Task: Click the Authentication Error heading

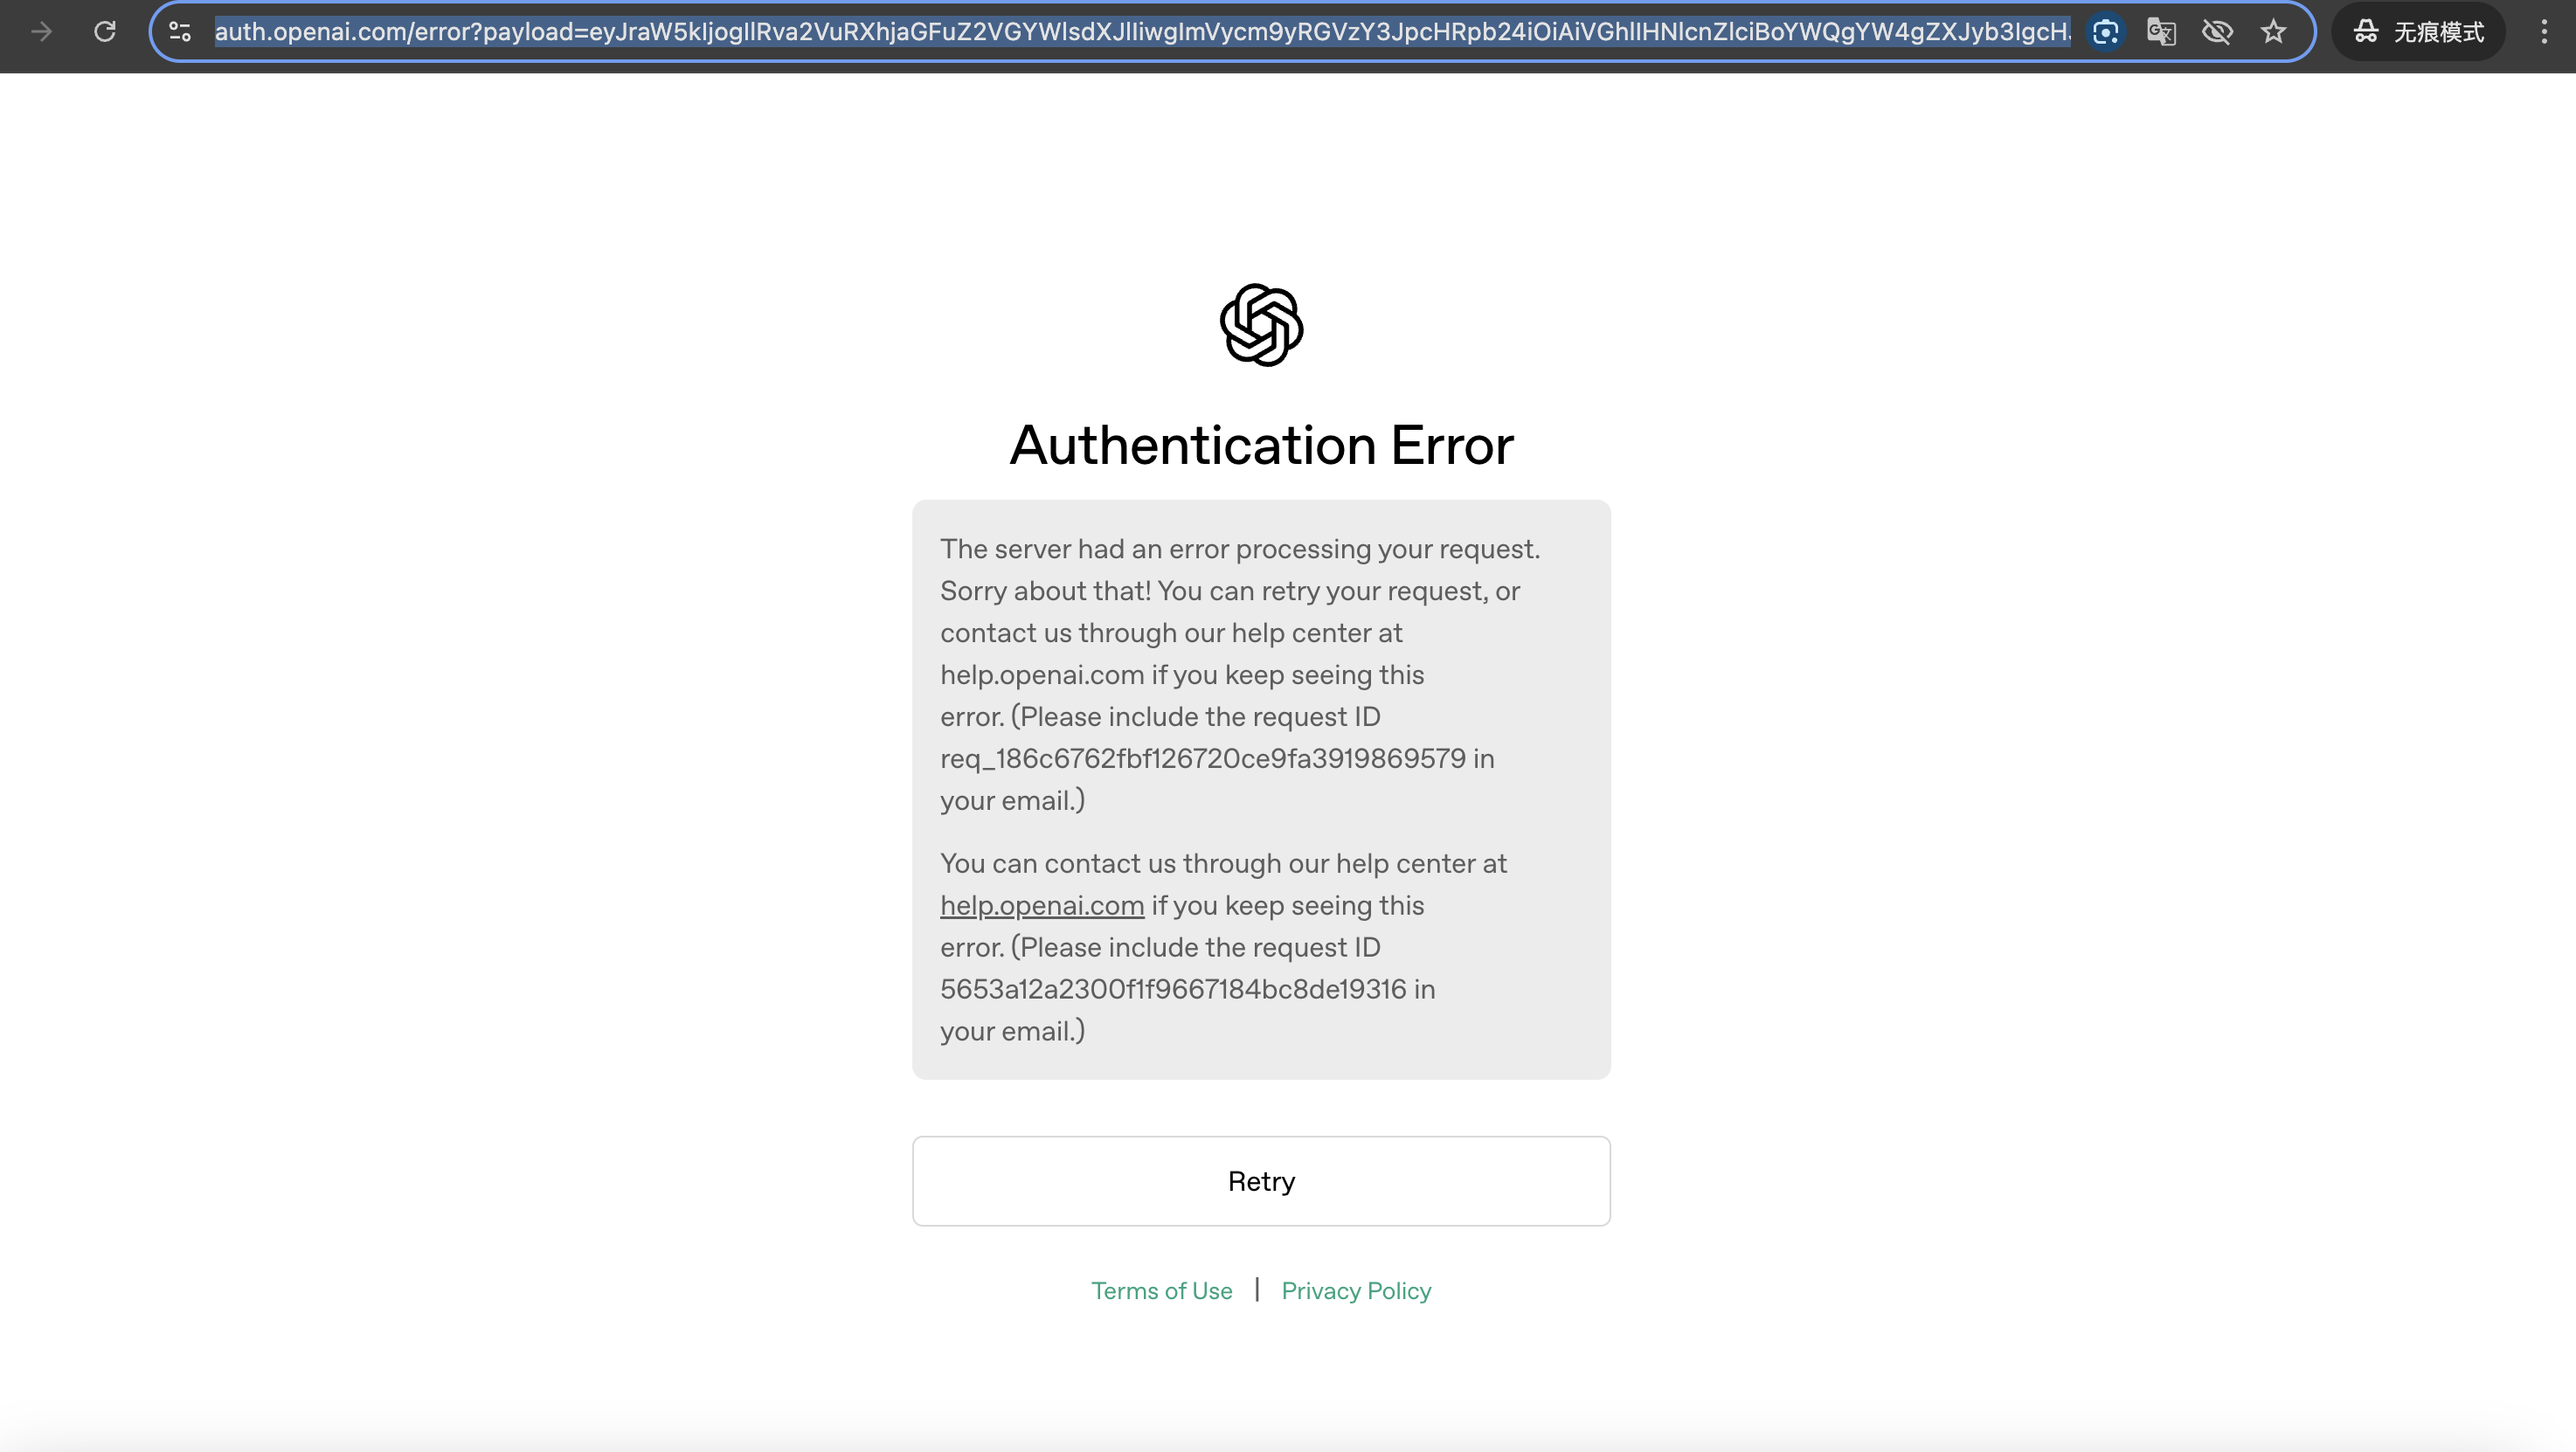Action: pyautogui.click(x=1261, y=445)
